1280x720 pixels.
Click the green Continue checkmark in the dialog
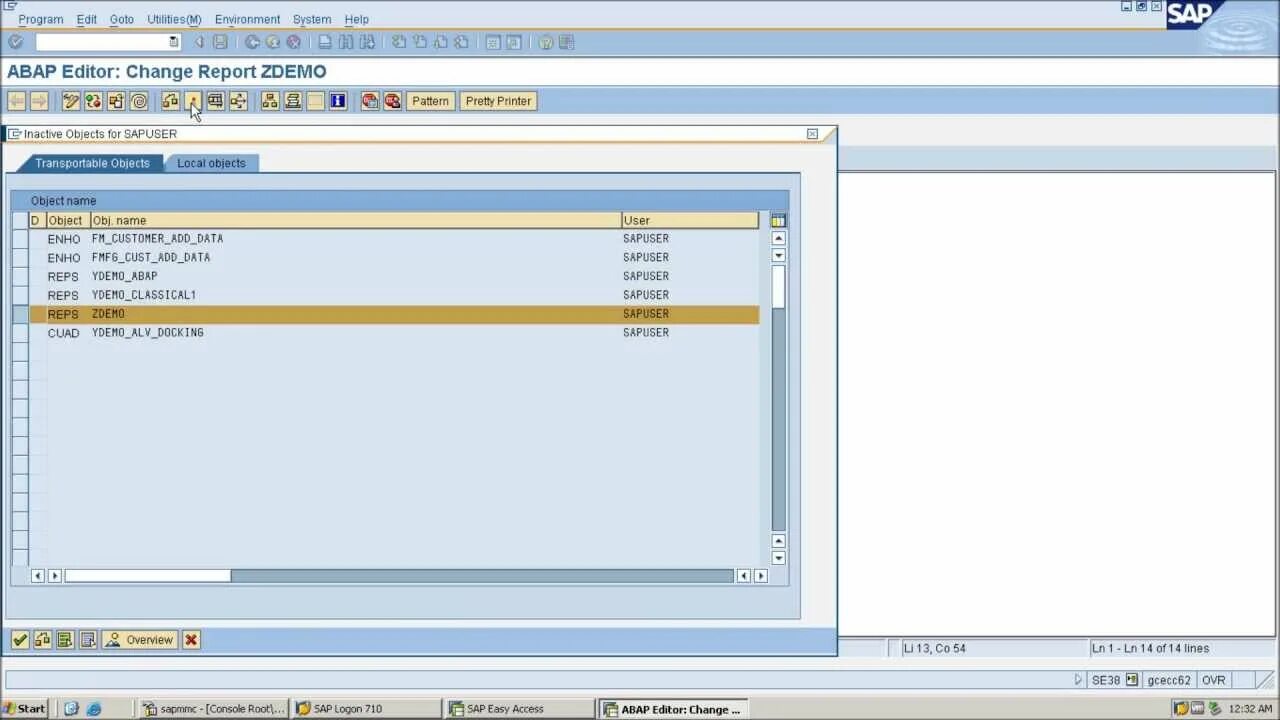coord(20,640)
